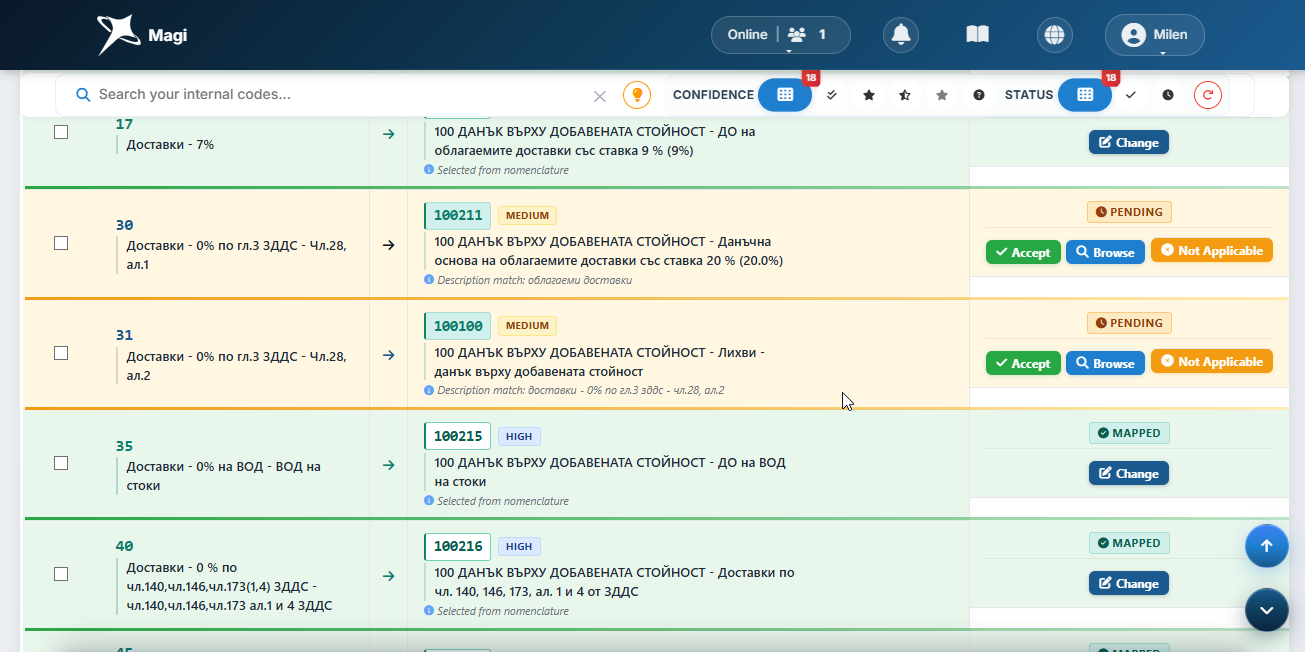Expand the Online users dropdown

781,35
